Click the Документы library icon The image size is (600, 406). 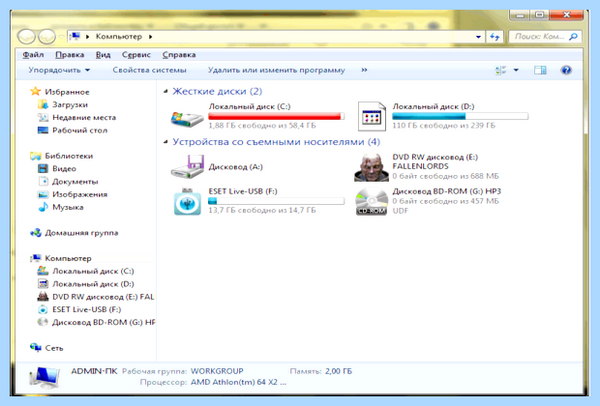click(42, 181)
